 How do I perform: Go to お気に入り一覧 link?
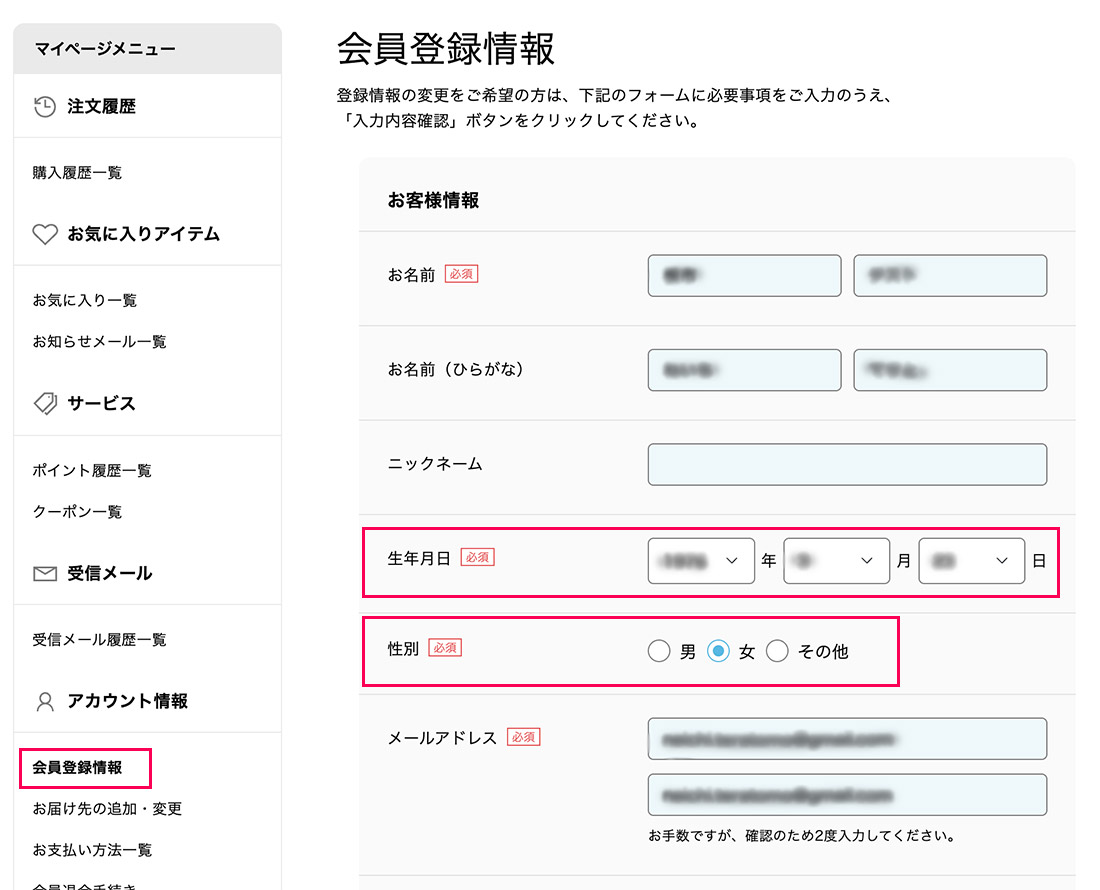85,300
